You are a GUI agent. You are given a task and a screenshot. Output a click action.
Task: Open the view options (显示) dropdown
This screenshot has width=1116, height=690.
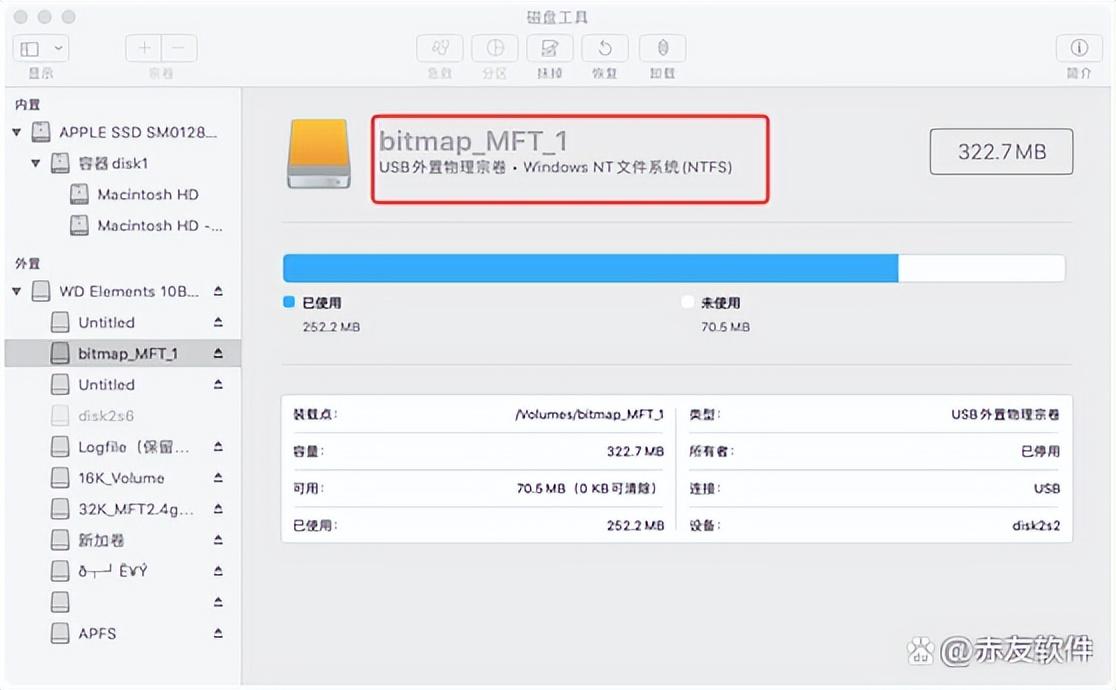[x=39, y=47]
